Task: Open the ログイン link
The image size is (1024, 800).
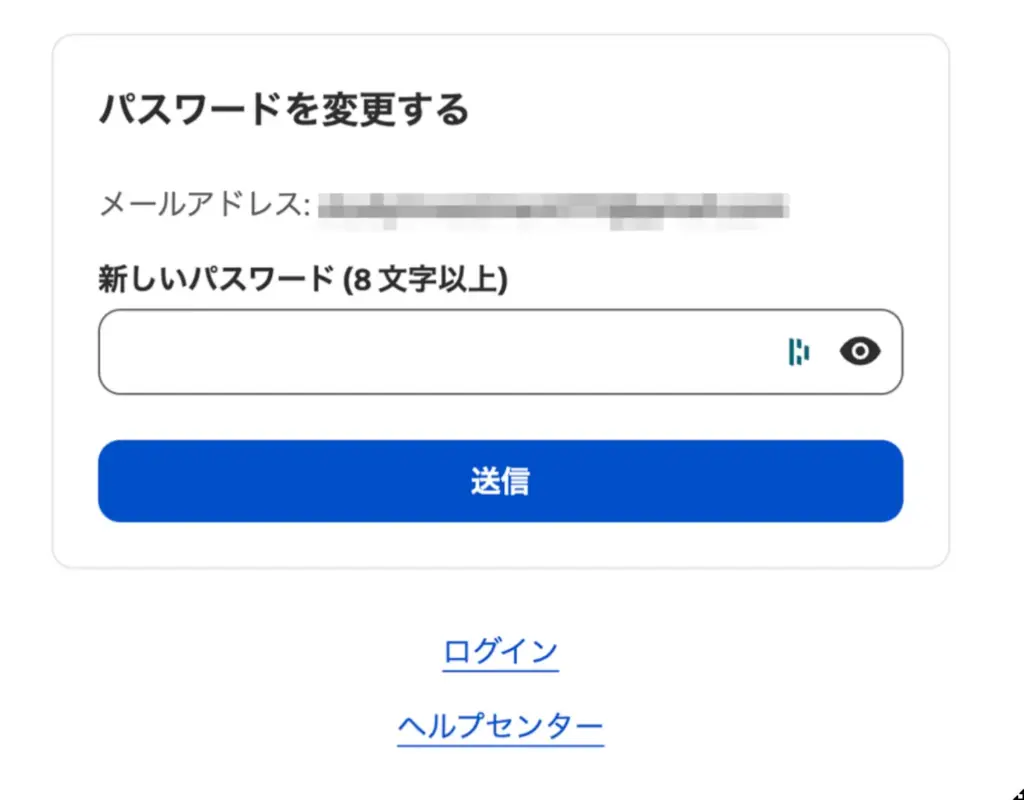Action: click(500, 652)
